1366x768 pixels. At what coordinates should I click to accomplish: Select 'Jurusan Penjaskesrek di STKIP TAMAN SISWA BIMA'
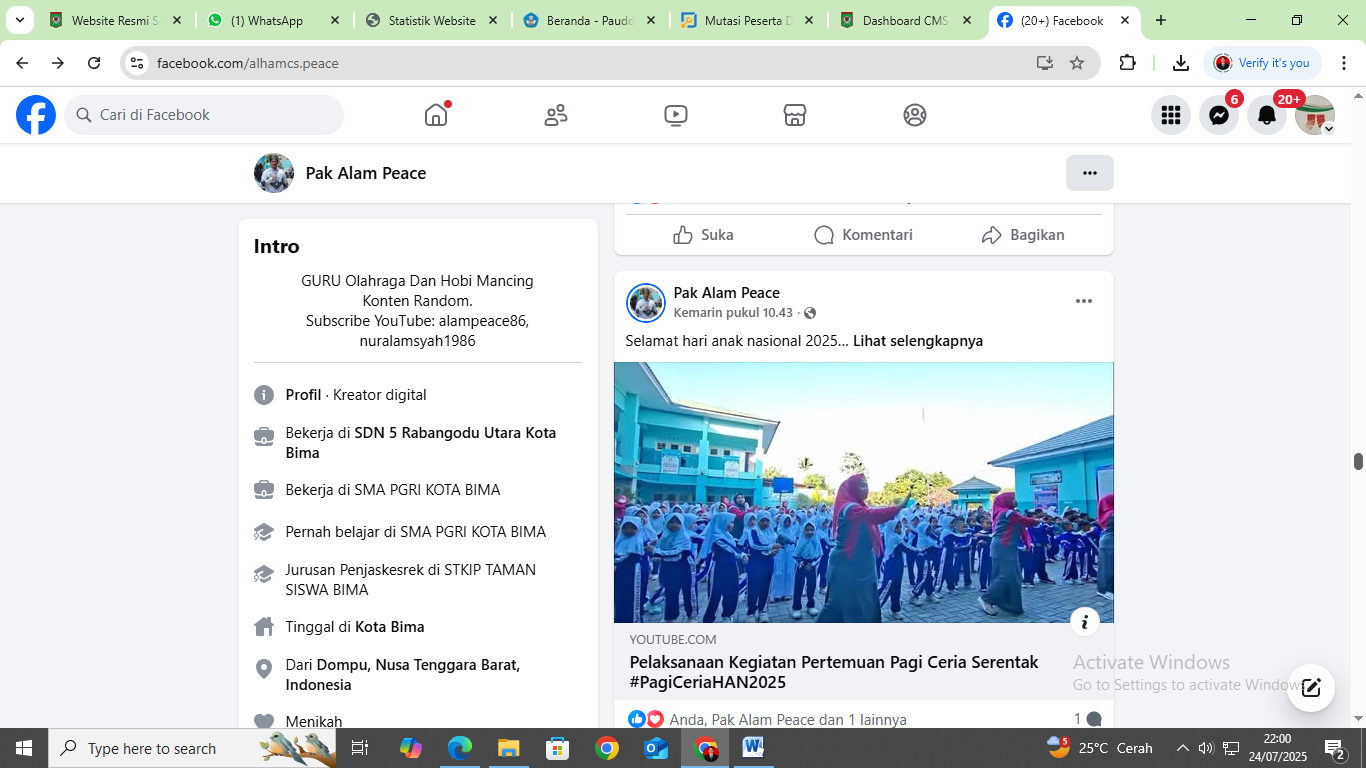pos(411,580)
